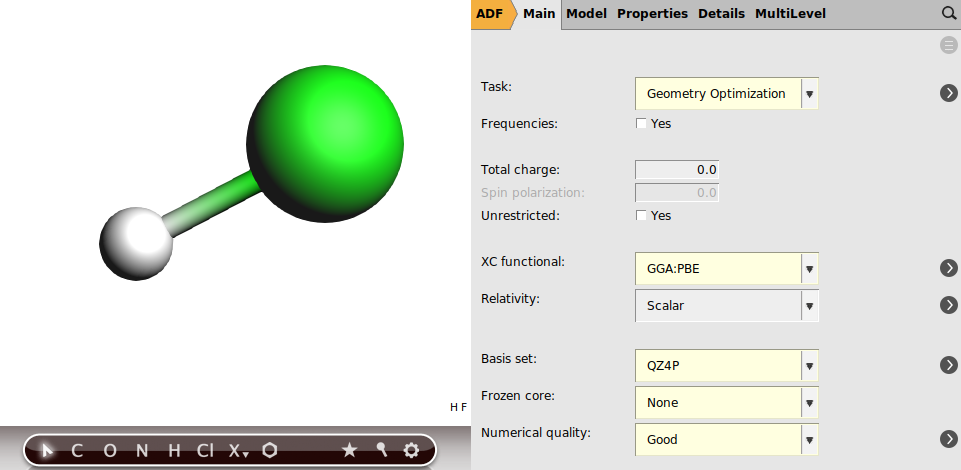Open XC functional details arrow button
Screen dimensions: 961x470
[949, 268]
